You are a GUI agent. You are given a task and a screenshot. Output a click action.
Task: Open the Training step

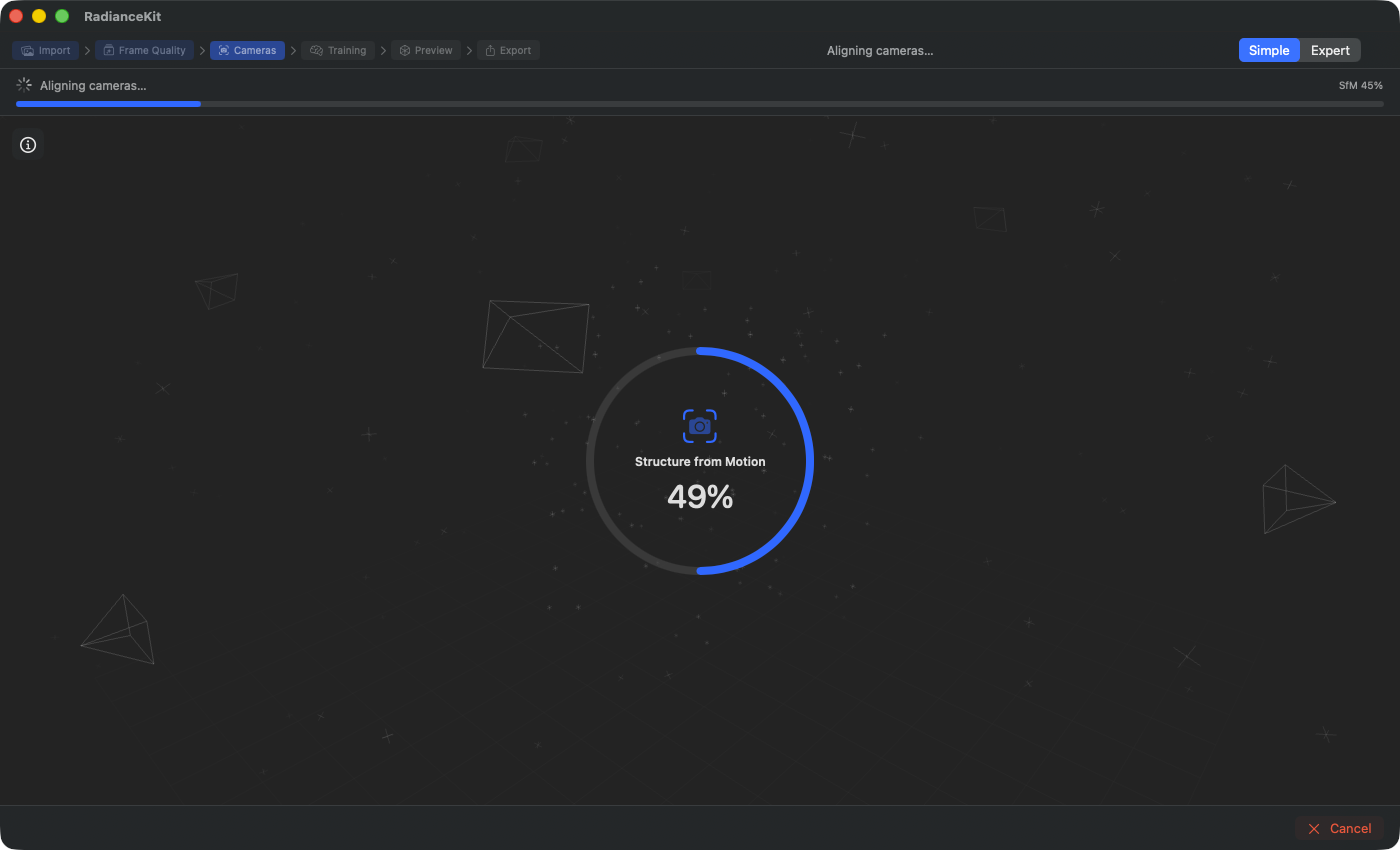338,50
